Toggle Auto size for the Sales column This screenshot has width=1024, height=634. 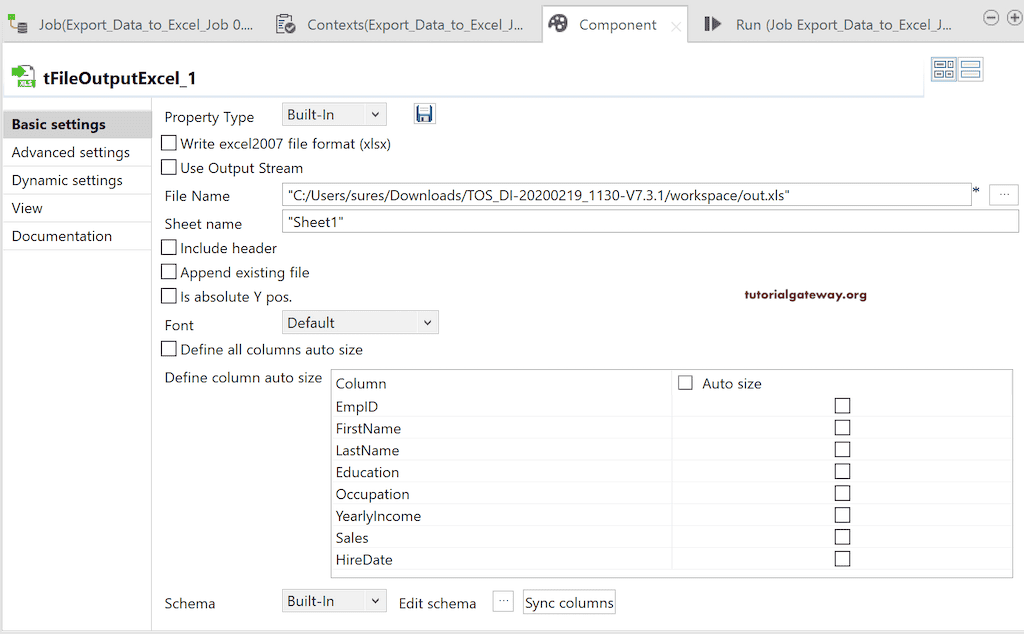[842, 536]
